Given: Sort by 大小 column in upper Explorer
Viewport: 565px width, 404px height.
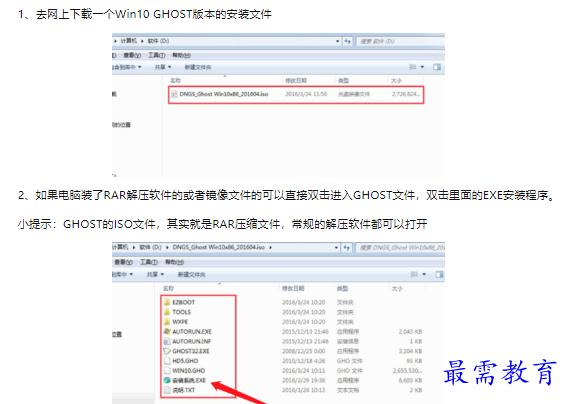Looking at the screenshot, I should (396, 80).
